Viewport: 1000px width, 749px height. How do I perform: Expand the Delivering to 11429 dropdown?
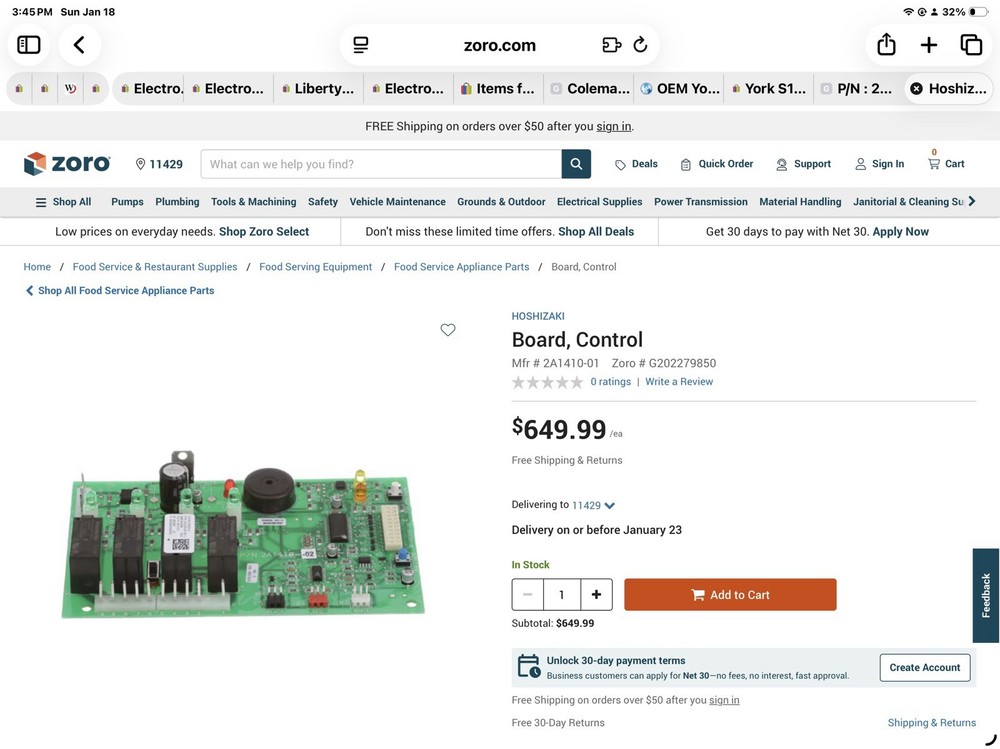point(608,505)
